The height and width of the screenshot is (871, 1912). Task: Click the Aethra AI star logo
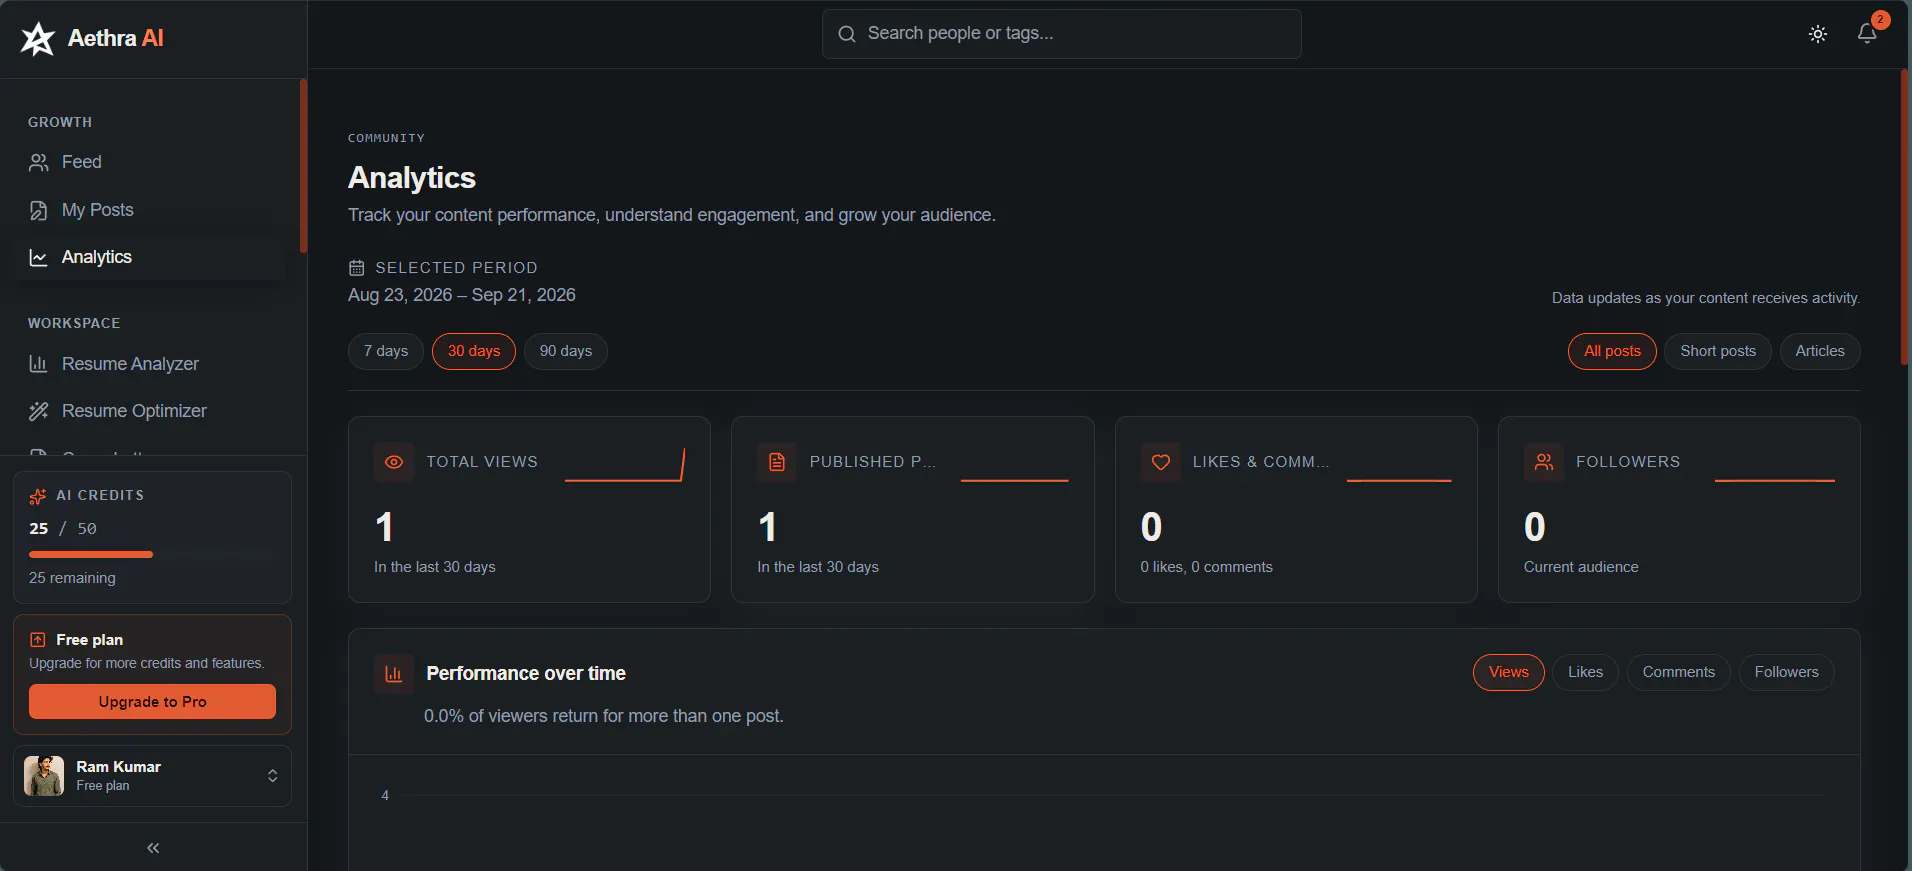pyautogui.click(x=38, y=39)
